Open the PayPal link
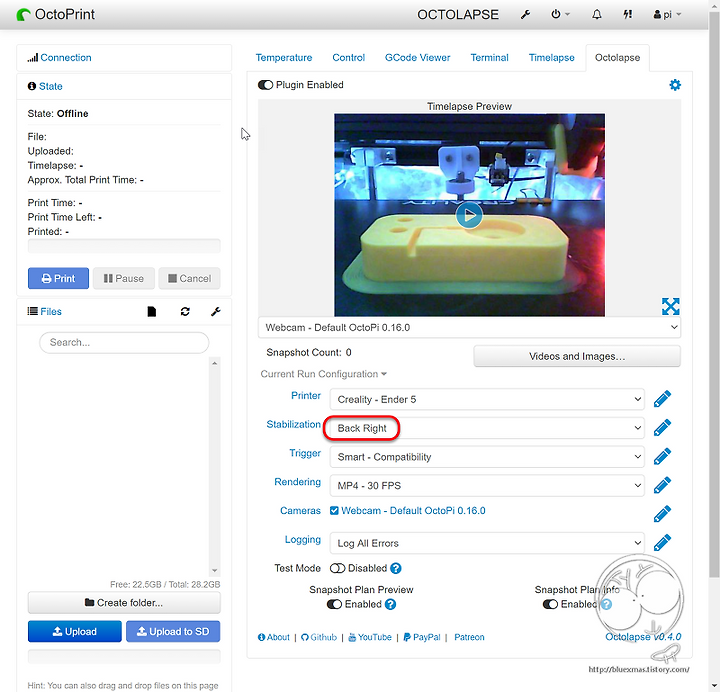 click(x=422, y=637)
